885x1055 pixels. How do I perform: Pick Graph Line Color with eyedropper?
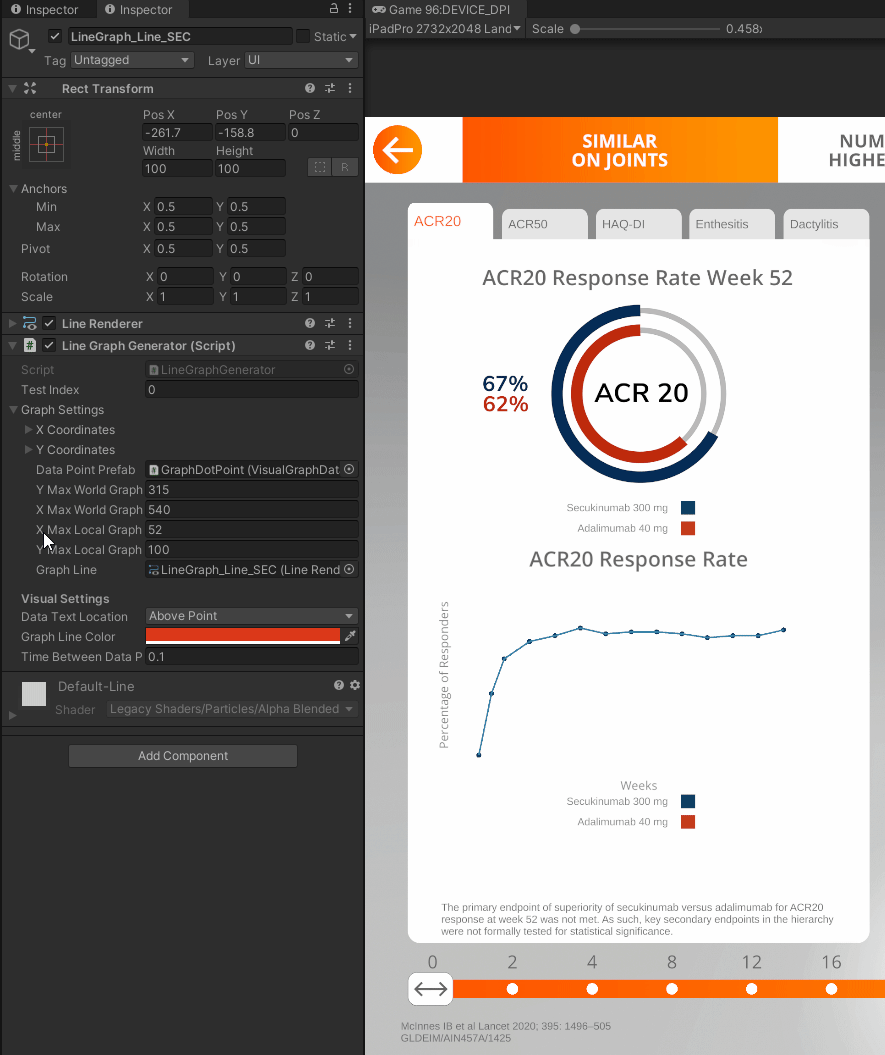(x=350, y=636)
